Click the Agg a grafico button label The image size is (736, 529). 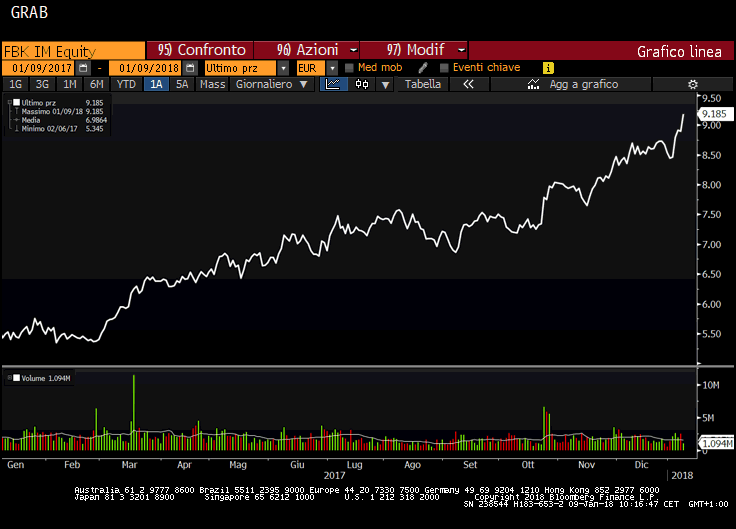tap(584, 84)
